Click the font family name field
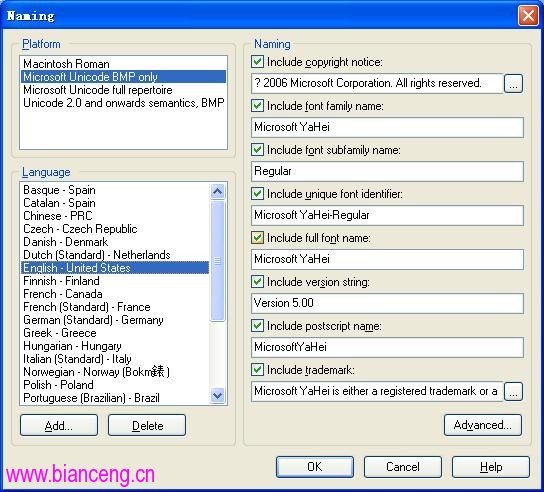The width and height of the screenshot is (544, 492). [x=387, y=127]
